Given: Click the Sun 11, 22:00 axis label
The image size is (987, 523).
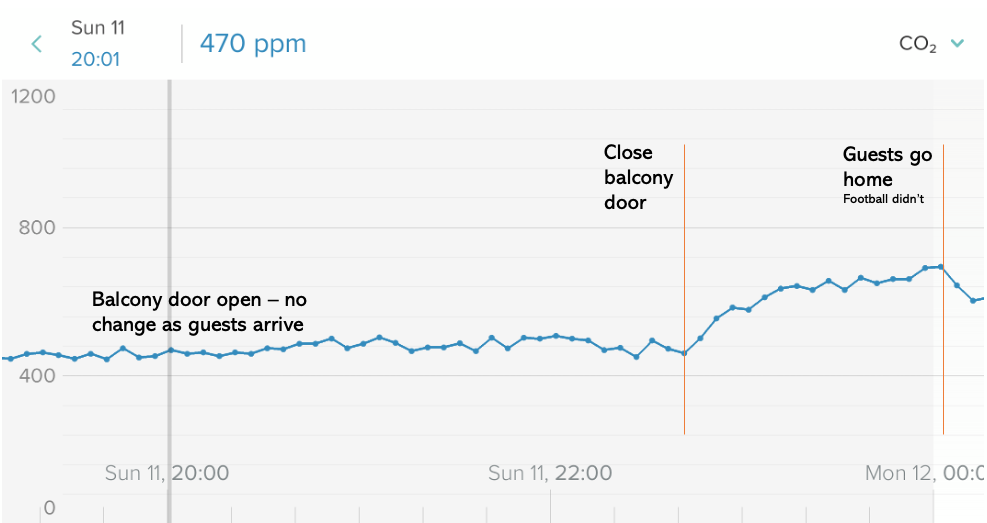Looking at the screenshot, I should coord(550,473).
